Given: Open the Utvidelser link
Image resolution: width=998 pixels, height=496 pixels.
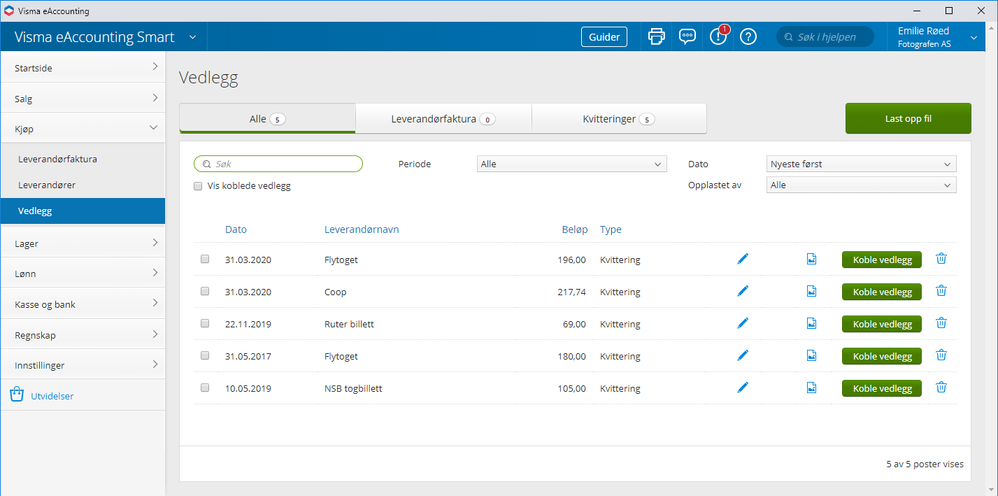Looking at the screenshot, I should [52, 396].
